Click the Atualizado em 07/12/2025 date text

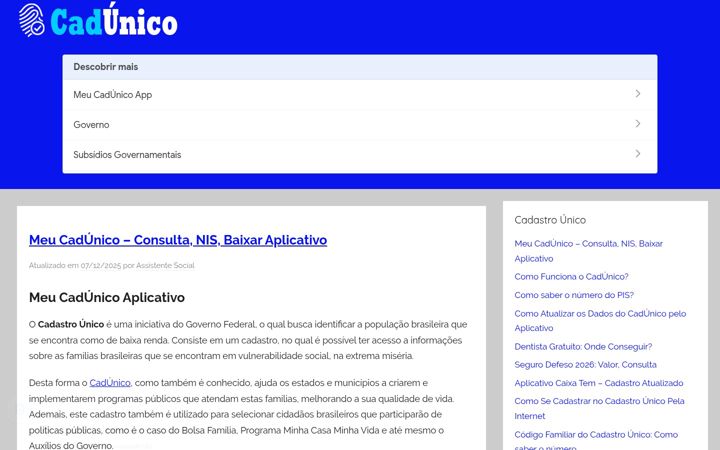coord(75,265)
